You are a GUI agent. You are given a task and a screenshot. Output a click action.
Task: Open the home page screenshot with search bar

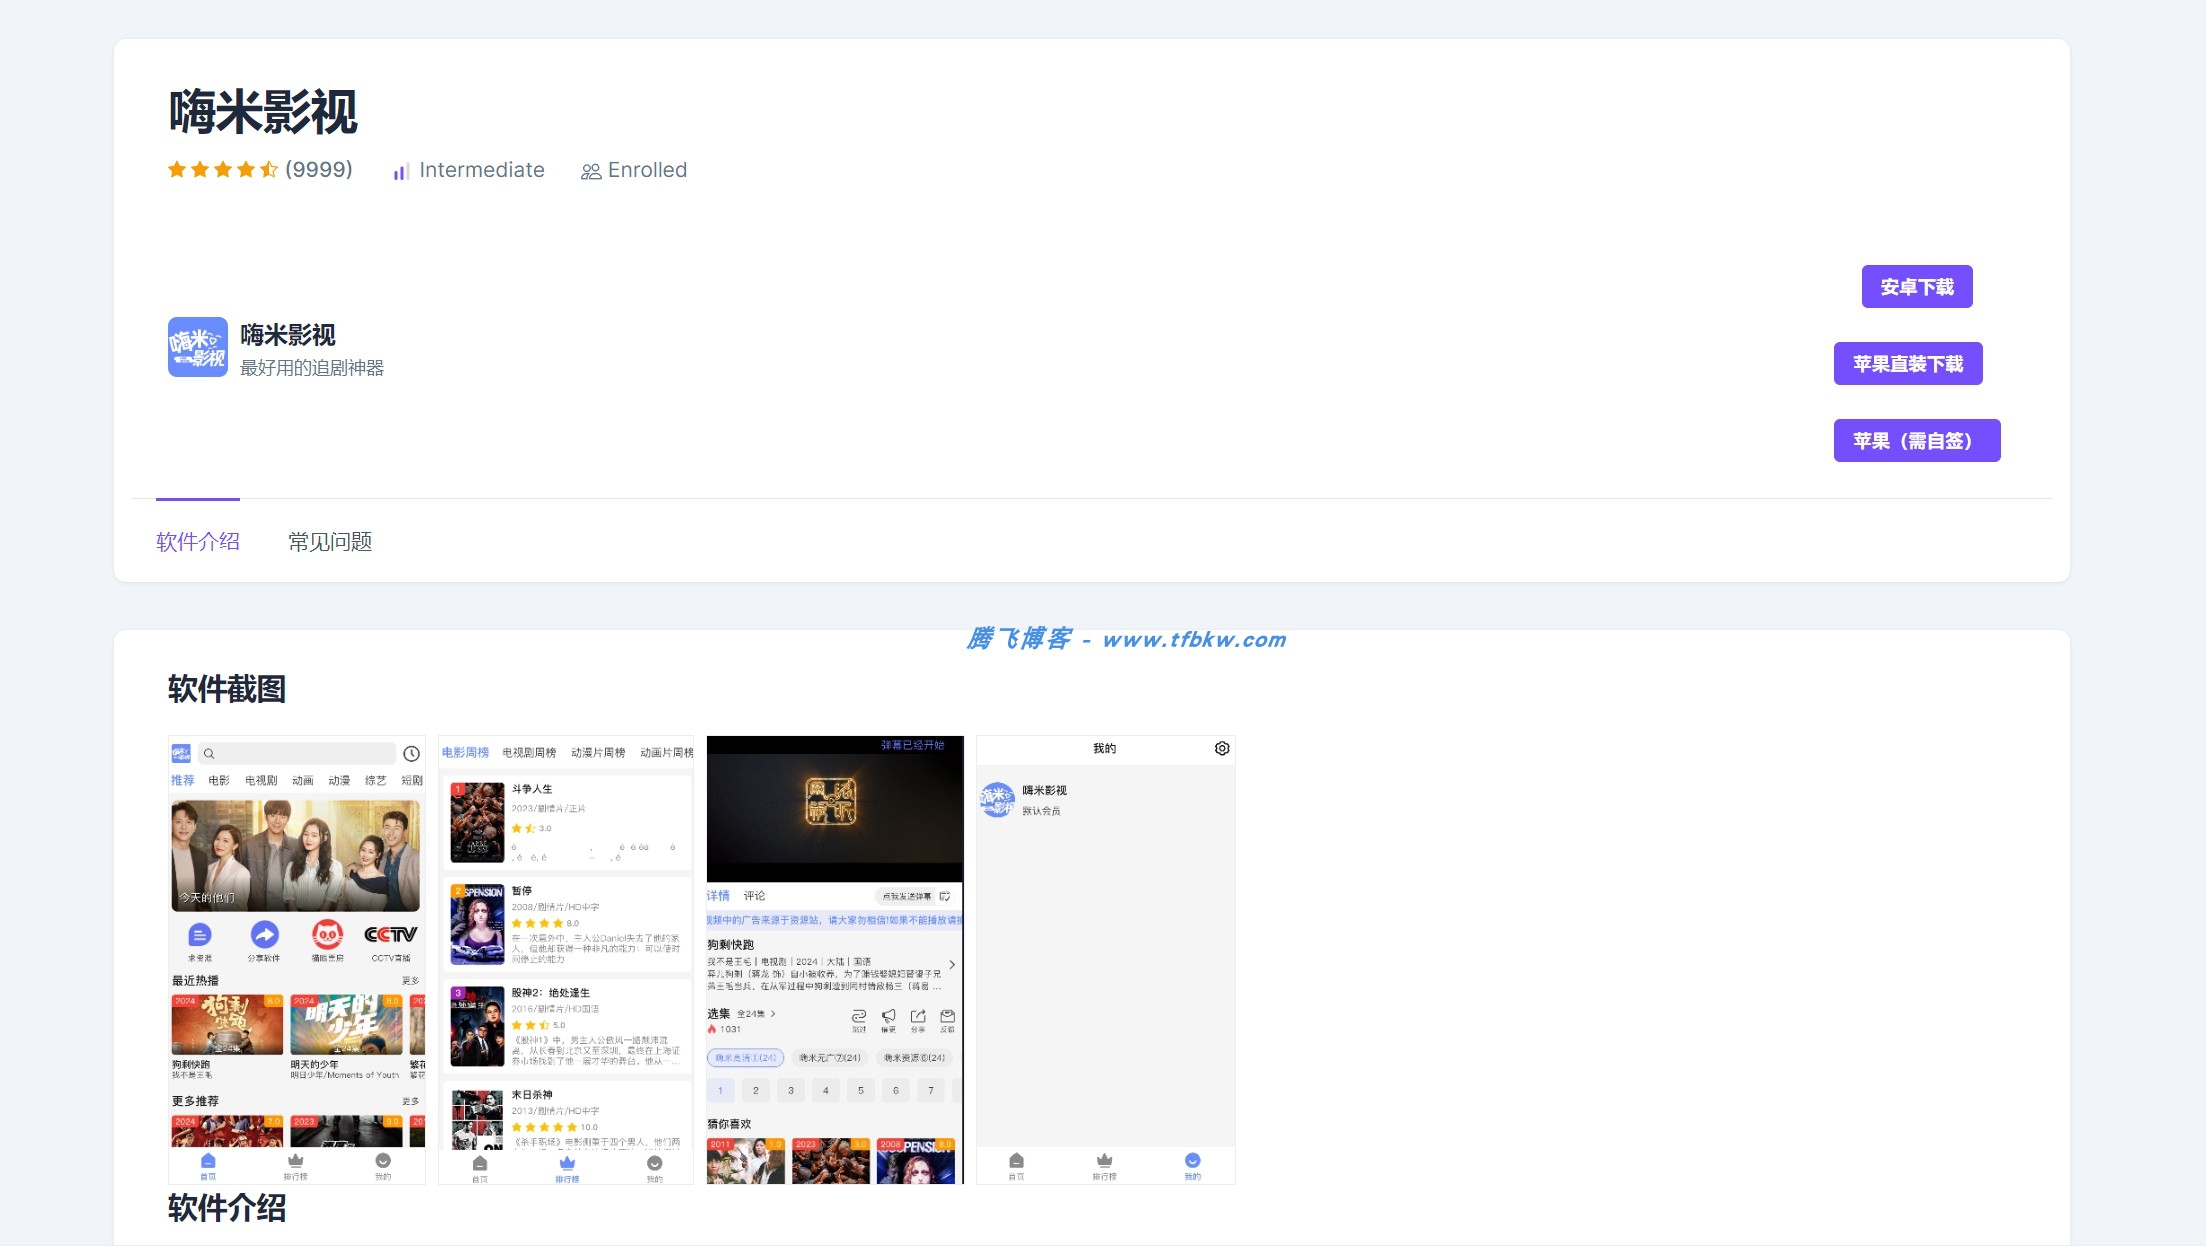point(297,960)
